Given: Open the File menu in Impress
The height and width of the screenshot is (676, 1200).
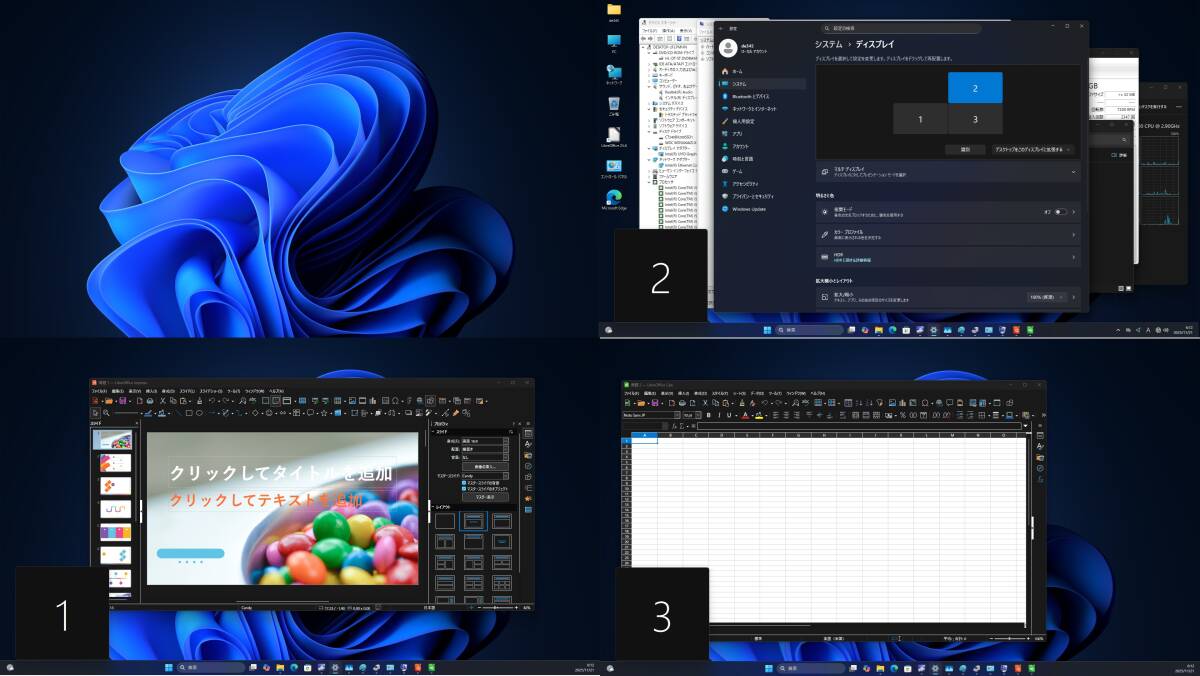Looking at the screenshot, I should [x=99, y=391].
